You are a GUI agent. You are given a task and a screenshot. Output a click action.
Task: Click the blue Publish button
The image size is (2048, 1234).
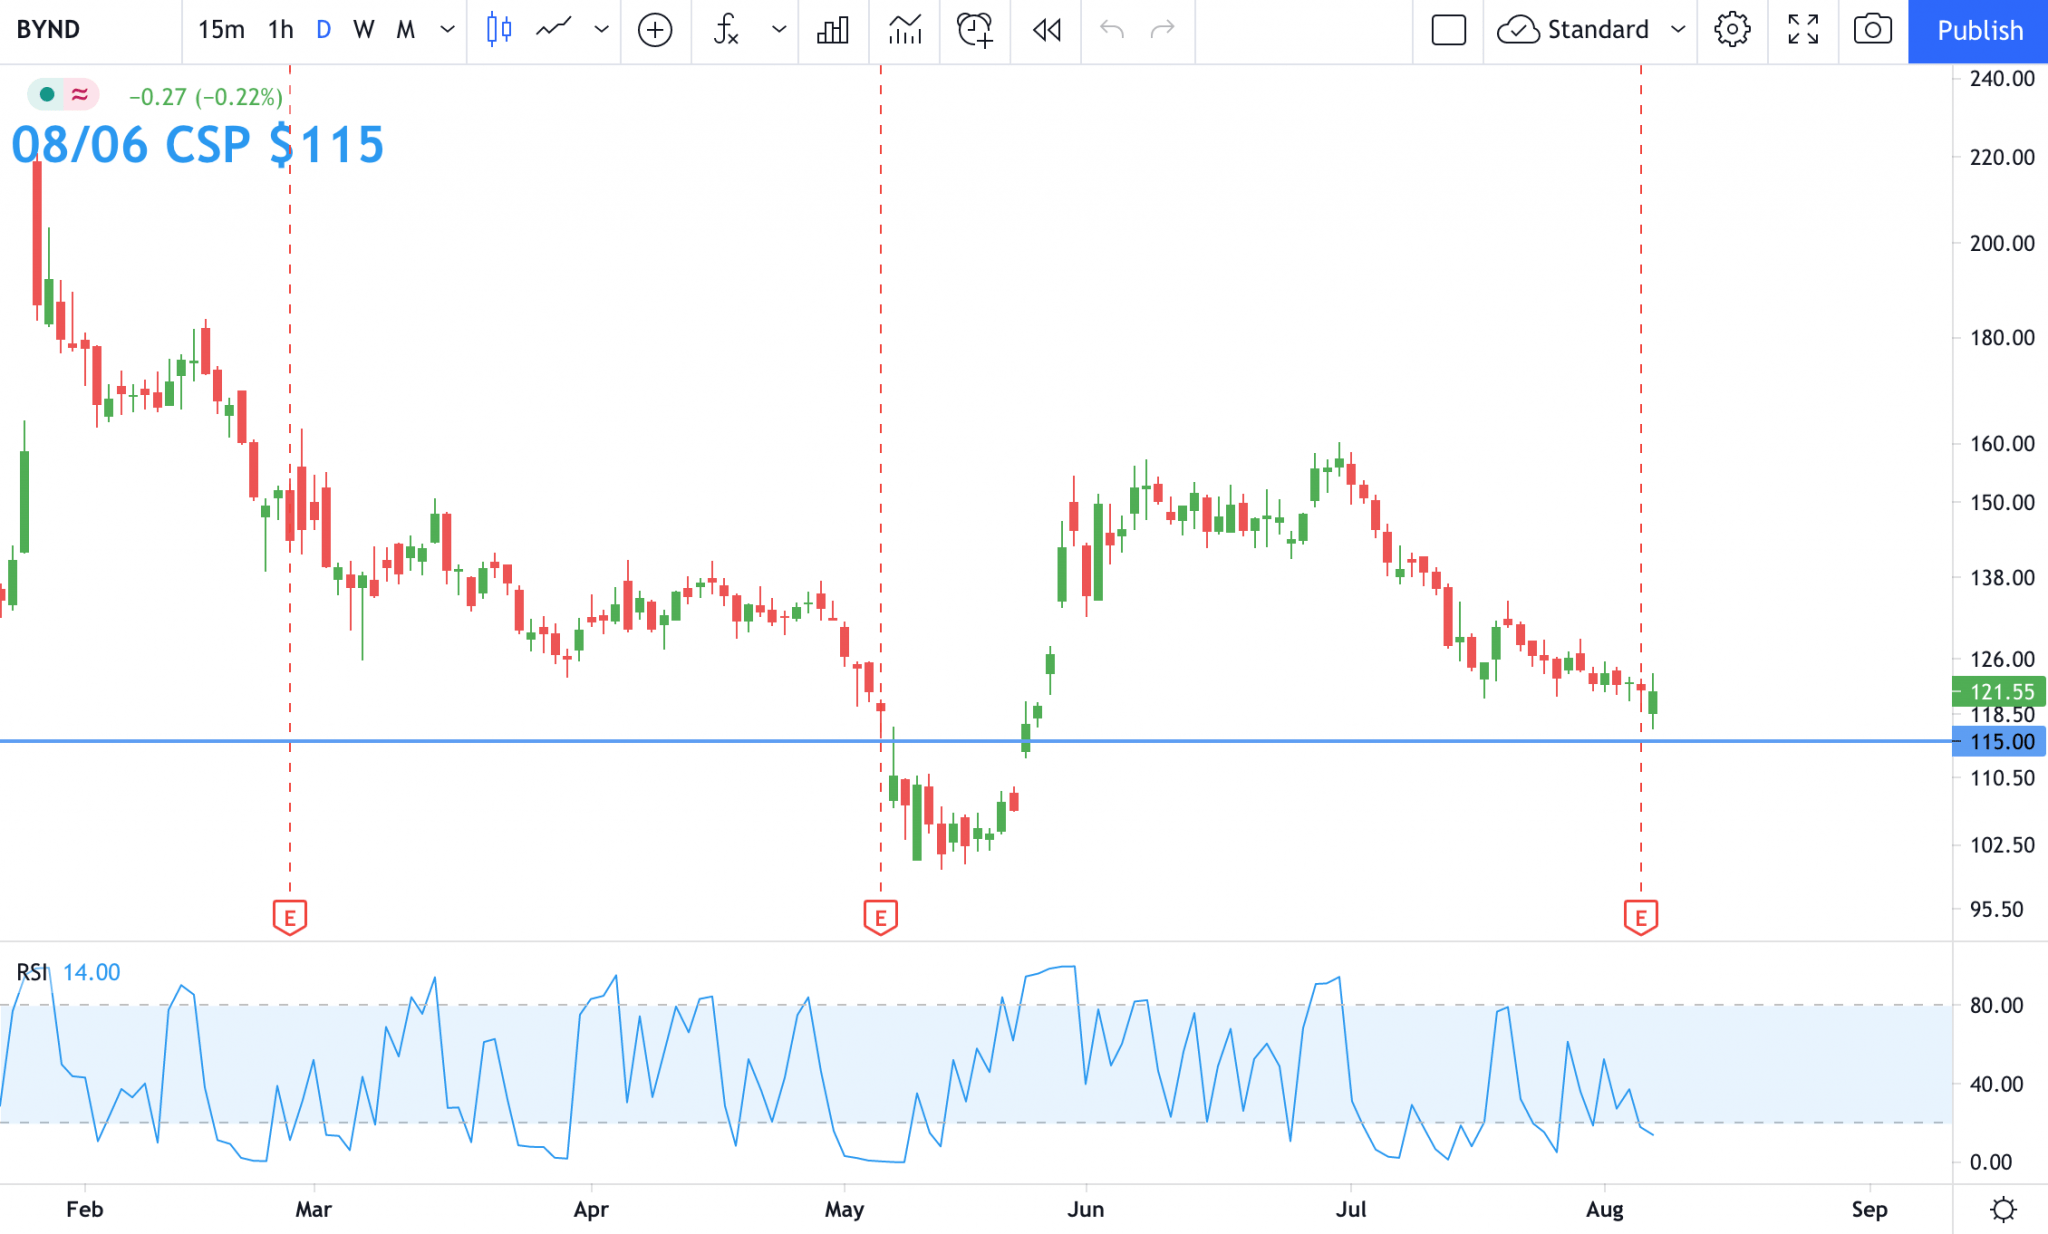[1978, 31]
